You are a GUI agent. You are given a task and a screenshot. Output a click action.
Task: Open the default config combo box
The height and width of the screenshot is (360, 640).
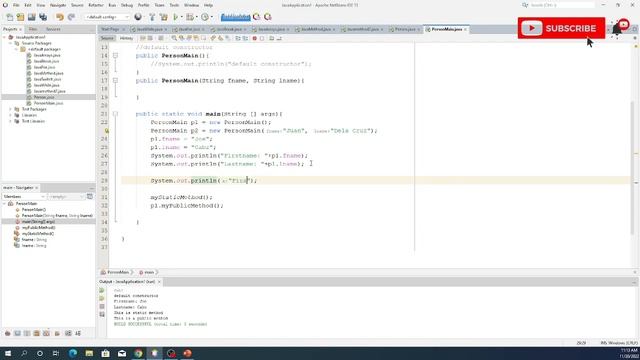(107, 17)
